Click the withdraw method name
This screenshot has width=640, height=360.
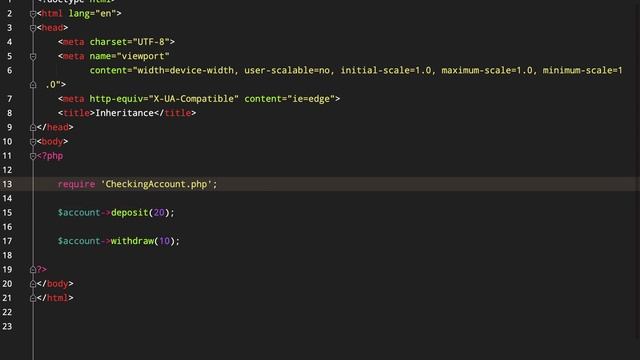[x=132, y=241]
